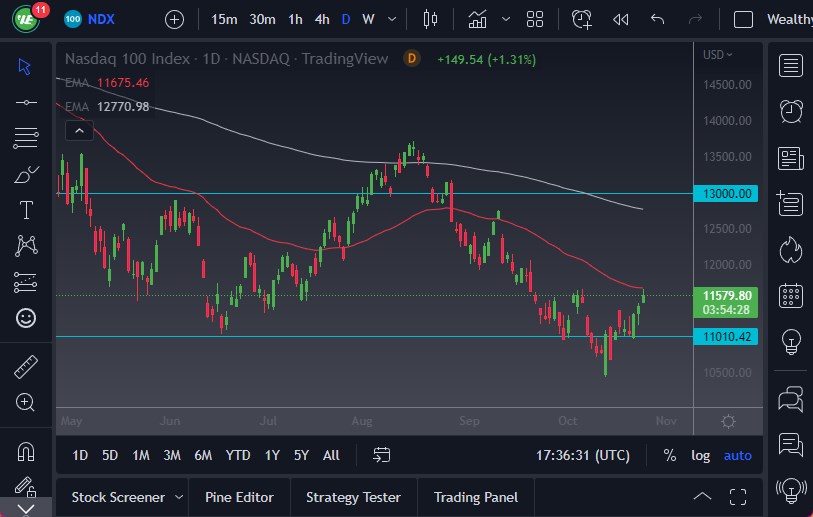Toggle magnet mode in left toolbar

tap(25, 452)
